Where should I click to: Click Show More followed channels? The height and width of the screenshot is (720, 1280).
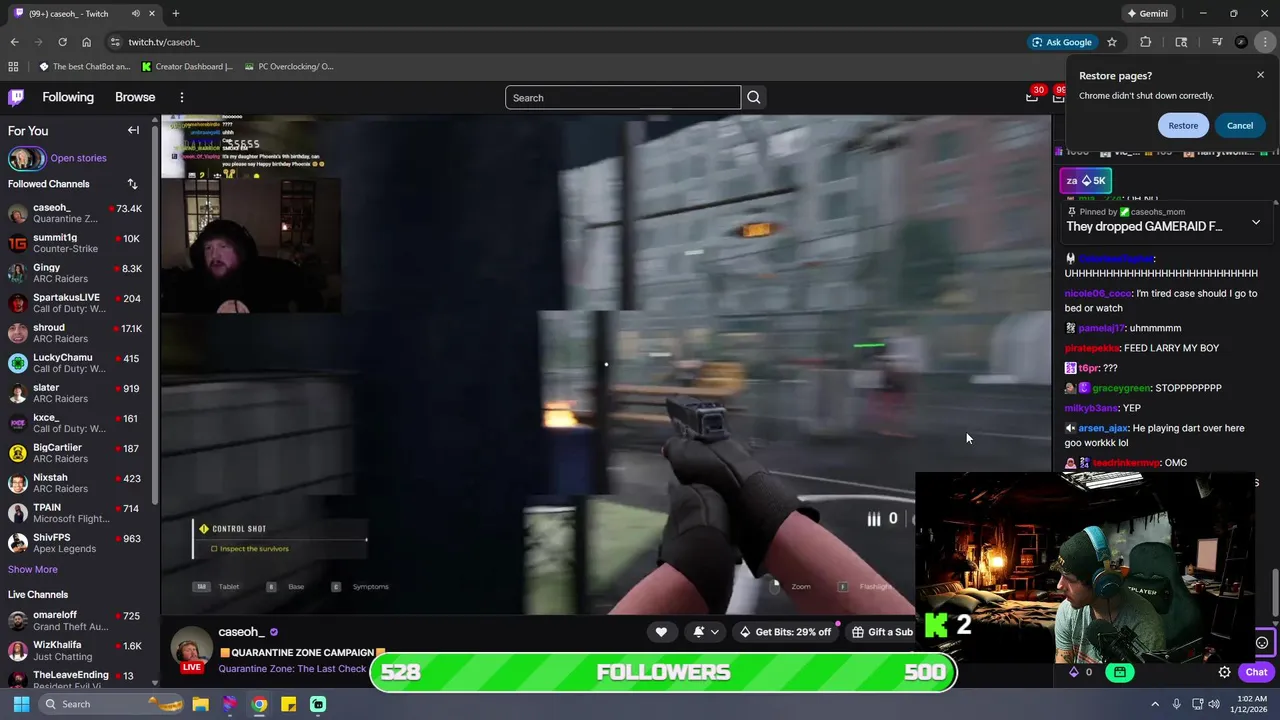pos(32,569)
